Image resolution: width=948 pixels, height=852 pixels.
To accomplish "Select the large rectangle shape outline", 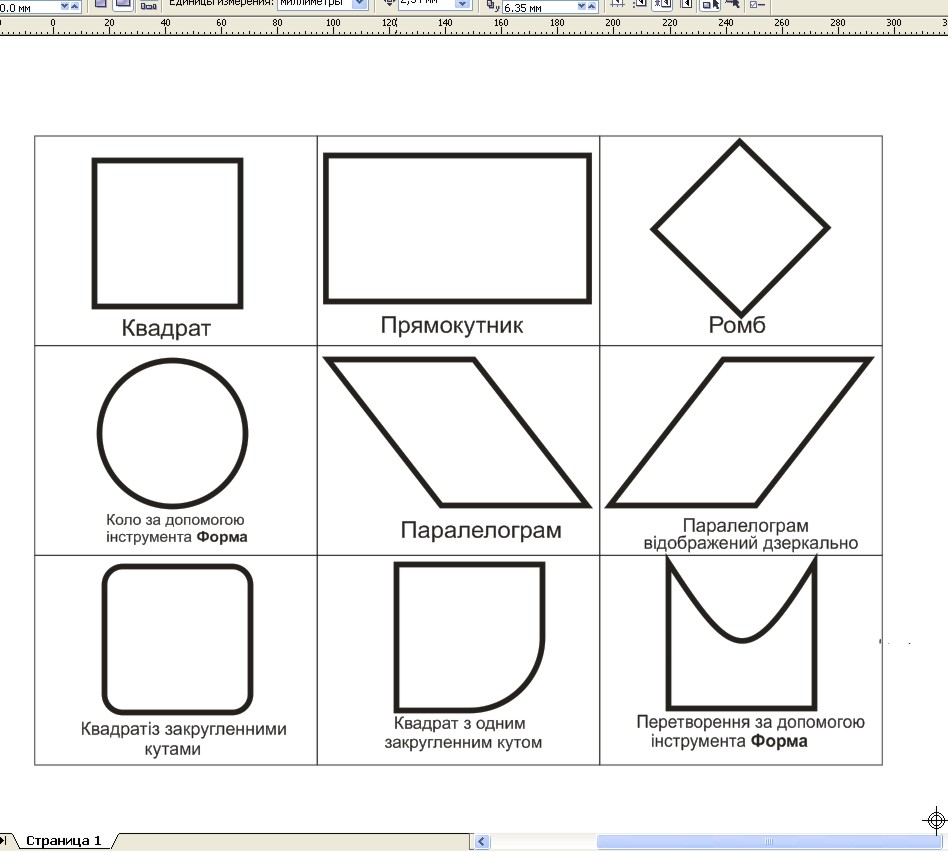I will [x=457, y=228].
